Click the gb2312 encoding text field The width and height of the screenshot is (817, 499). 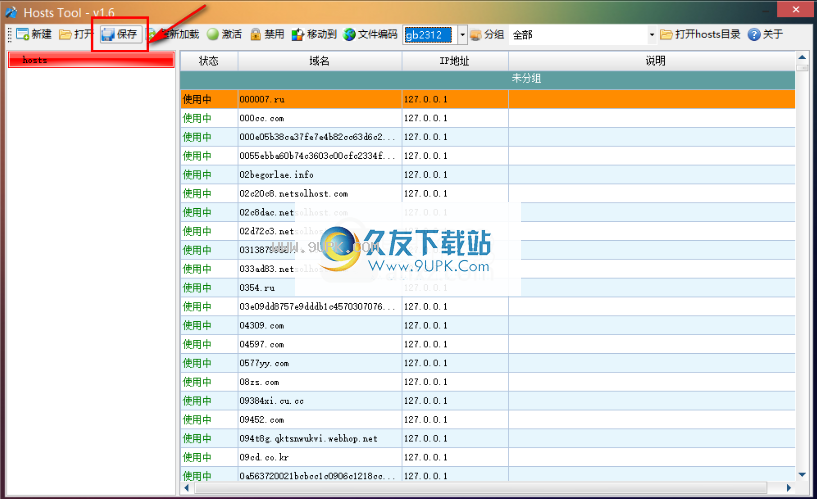(430, 35)
